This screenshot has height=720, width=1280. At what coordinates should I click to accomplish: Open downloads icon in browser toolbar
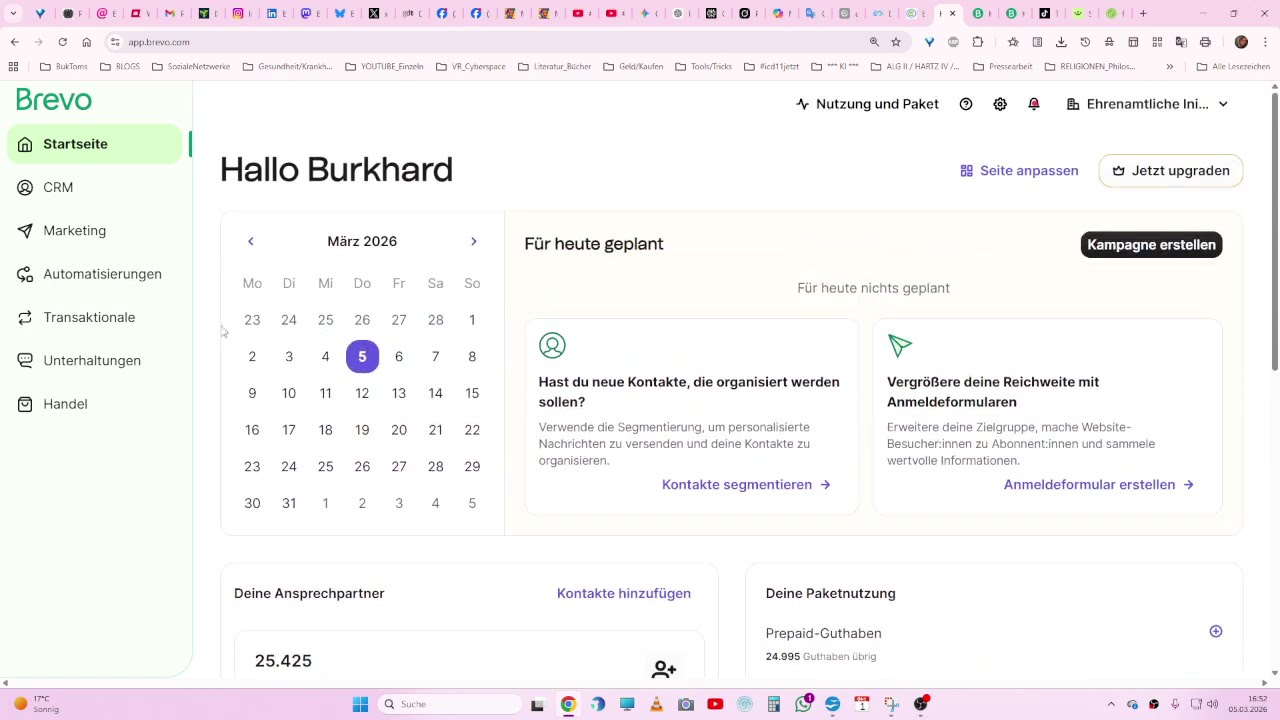pyautogui.click(x=1061, y=42)
